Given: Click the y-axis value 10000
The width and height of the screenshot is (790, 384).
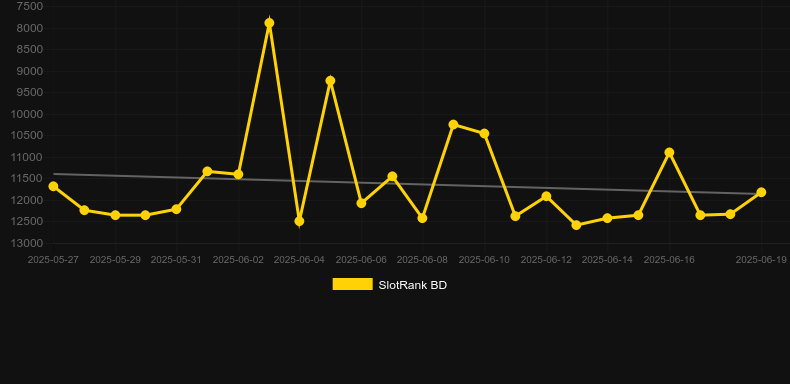Looking at the screenshot, I should tap(27, 114).
